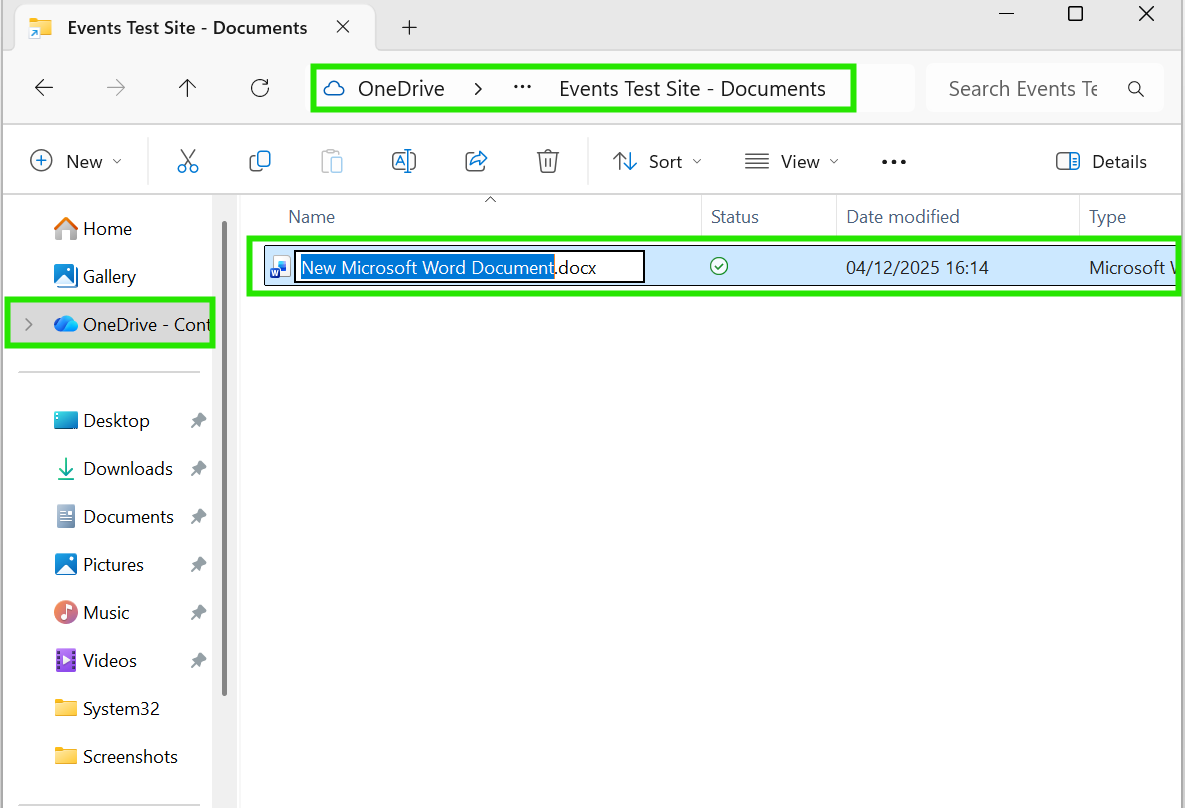Click the Rename toolbar icon
1185x808 pixels.
tap(404, 161)
